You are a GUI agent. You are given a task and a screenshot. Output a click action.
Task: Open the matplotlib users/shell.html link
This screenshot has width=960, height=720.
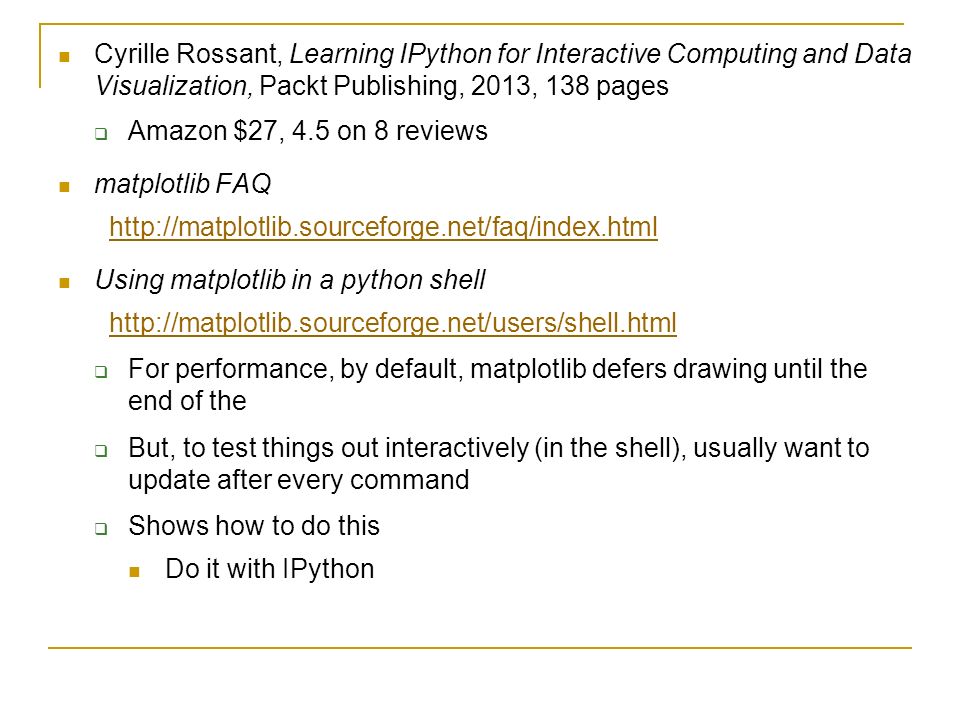[392, 323]
